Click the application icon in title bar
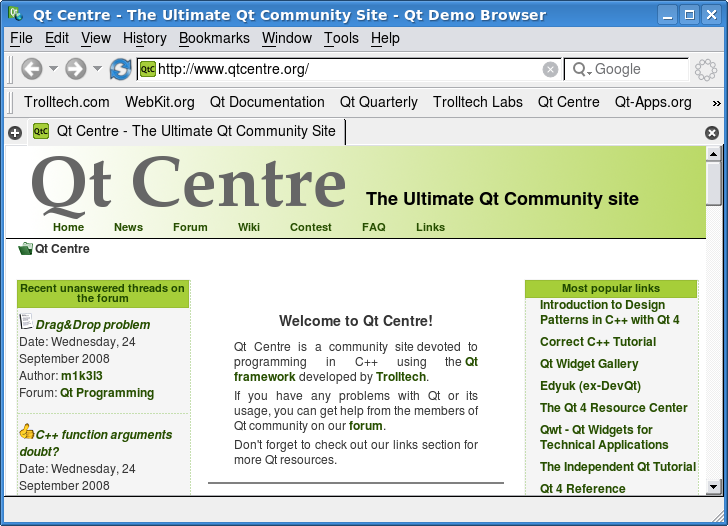728x526 pixels. coord(15,14)
